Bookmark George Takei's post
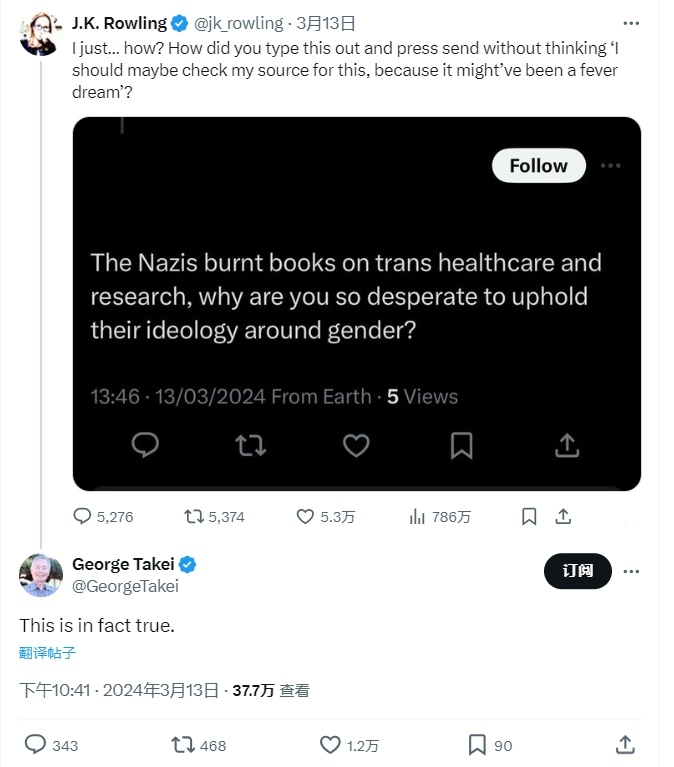This screenshot has width=674, height=767. pos(477,744)
